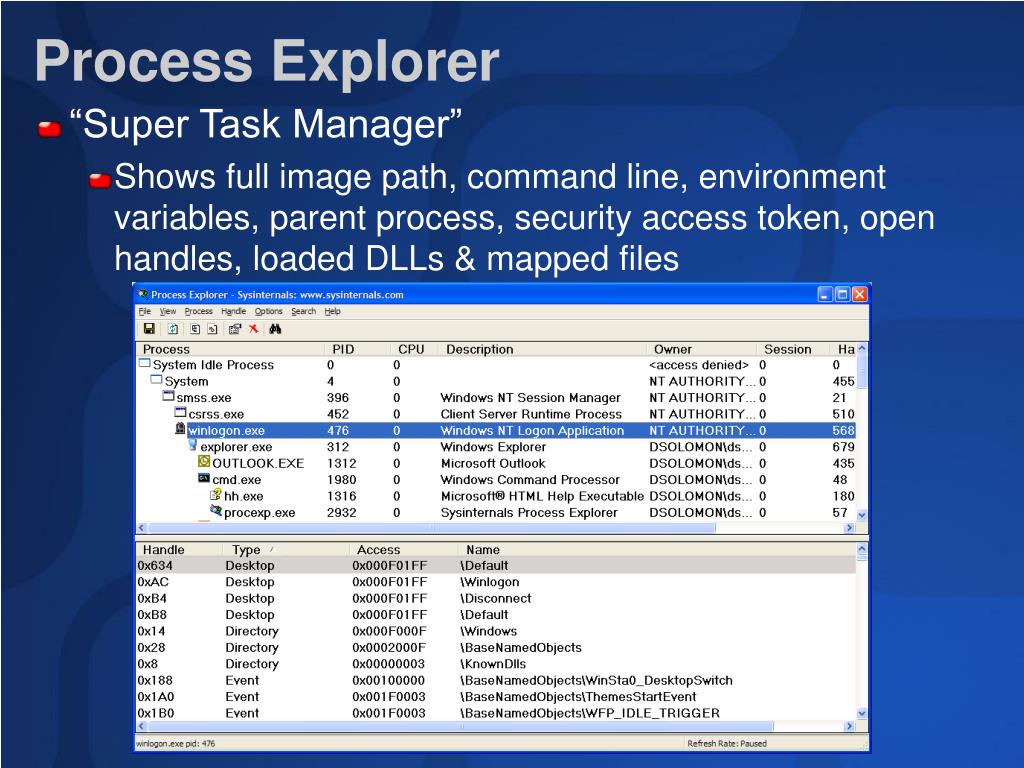The width and height of the screenshot is (1024, 768).
Task: Select handle 0x634 \Default row
Action: 496,566
